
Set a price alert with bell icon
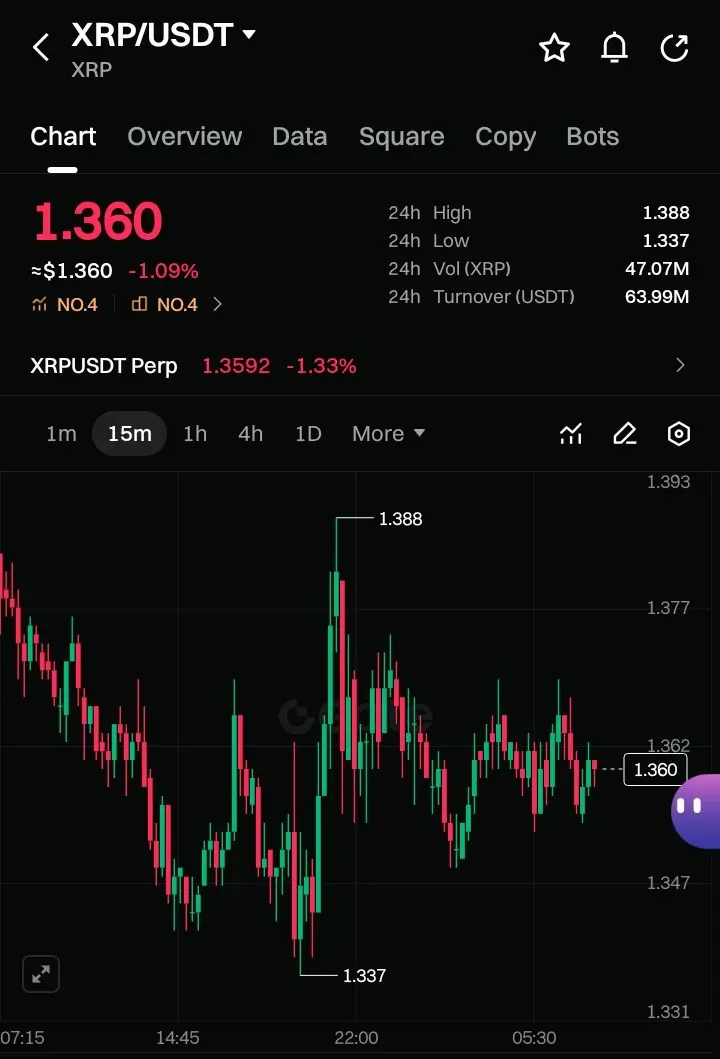(614, 48)
